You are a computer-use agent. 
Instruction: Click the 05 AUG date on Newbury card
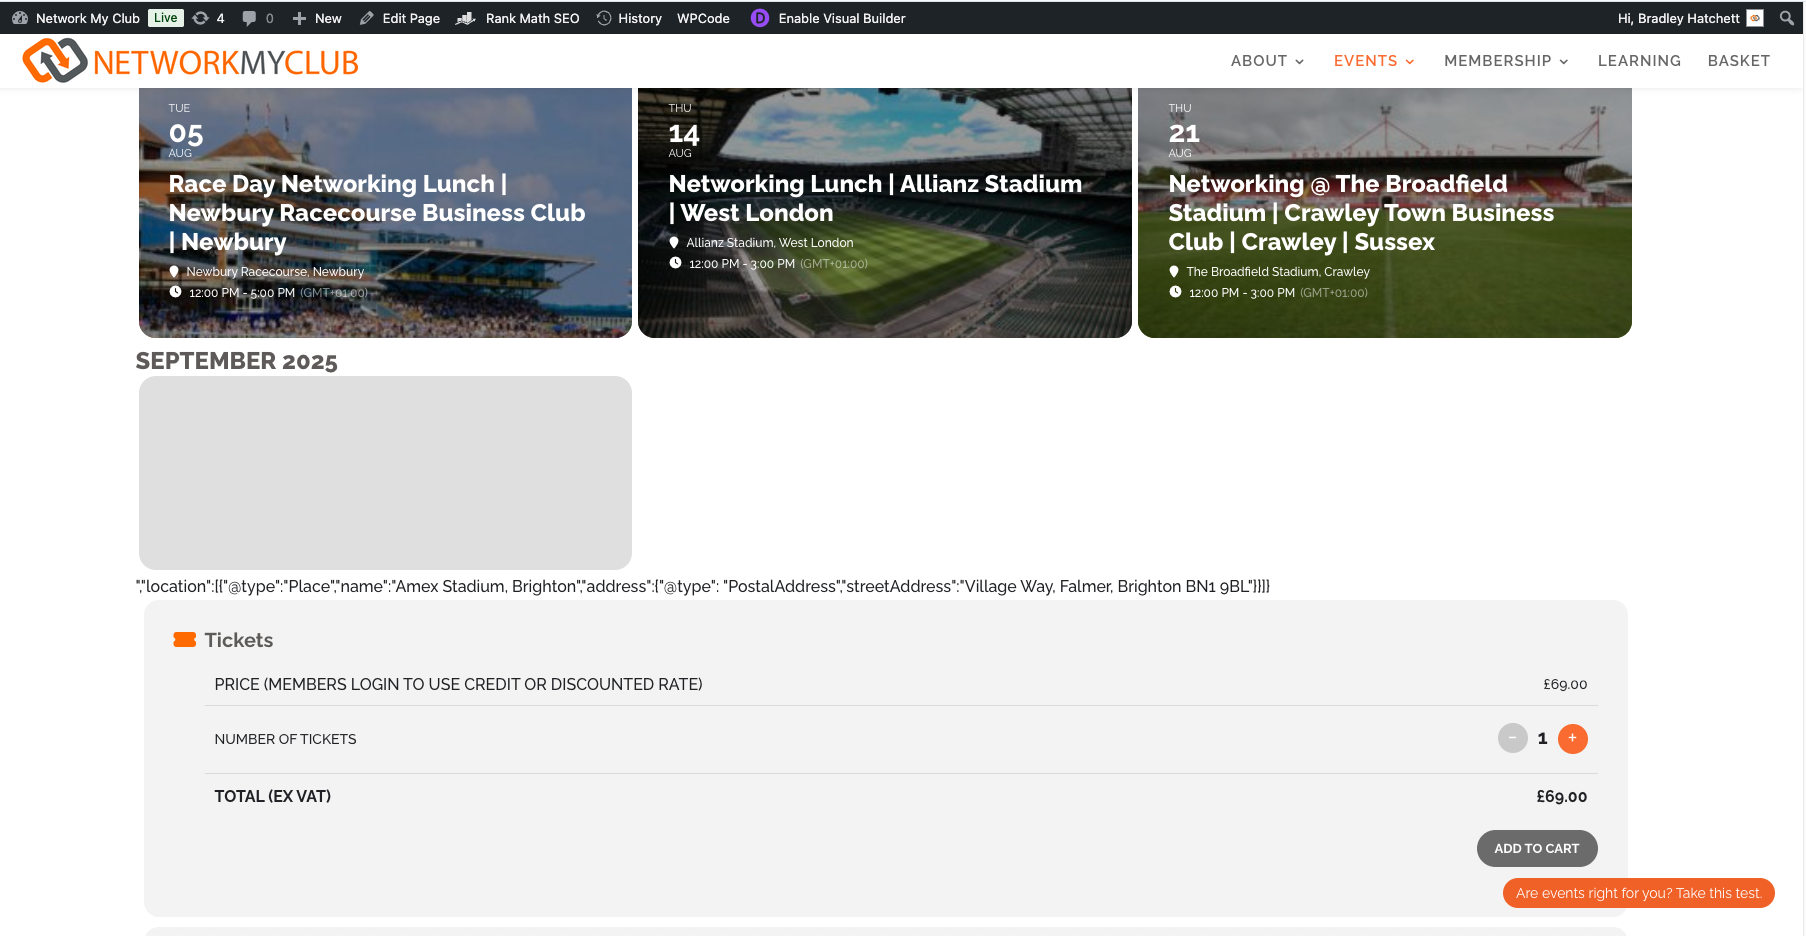tap(186, 131)
